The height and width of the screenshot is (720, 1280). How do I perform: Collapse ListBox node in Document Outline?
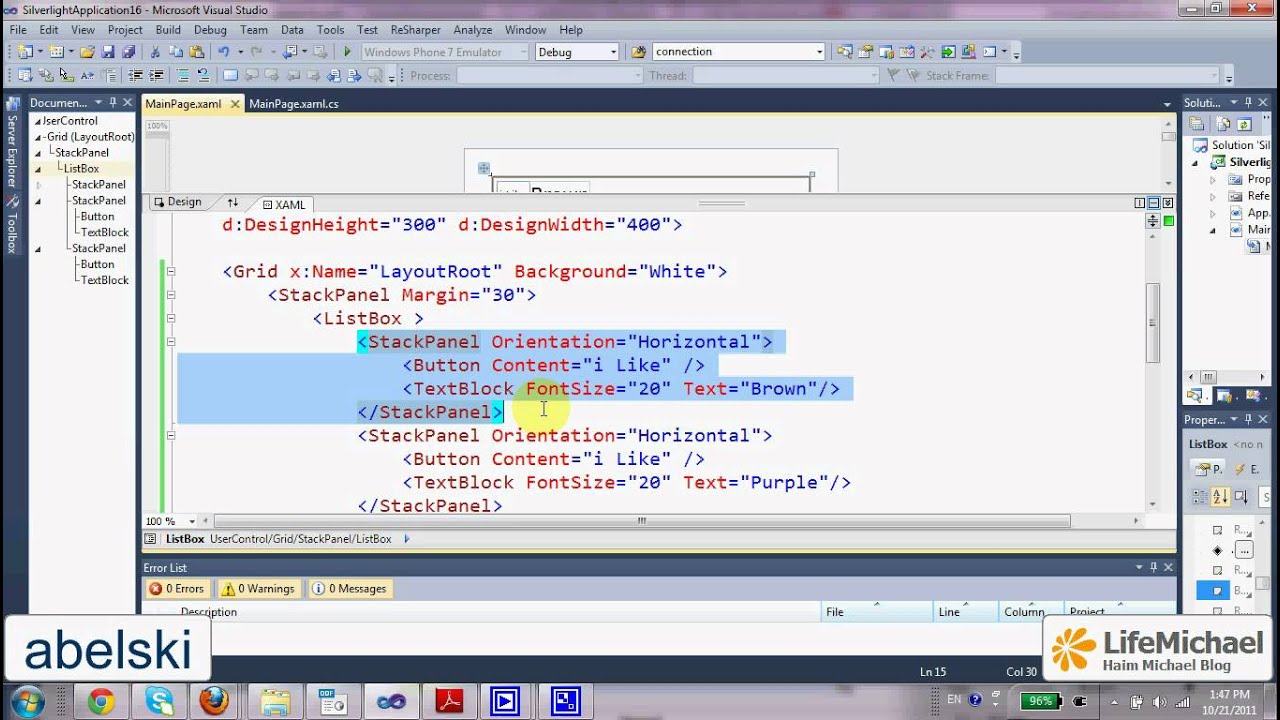tap(38, 169)
